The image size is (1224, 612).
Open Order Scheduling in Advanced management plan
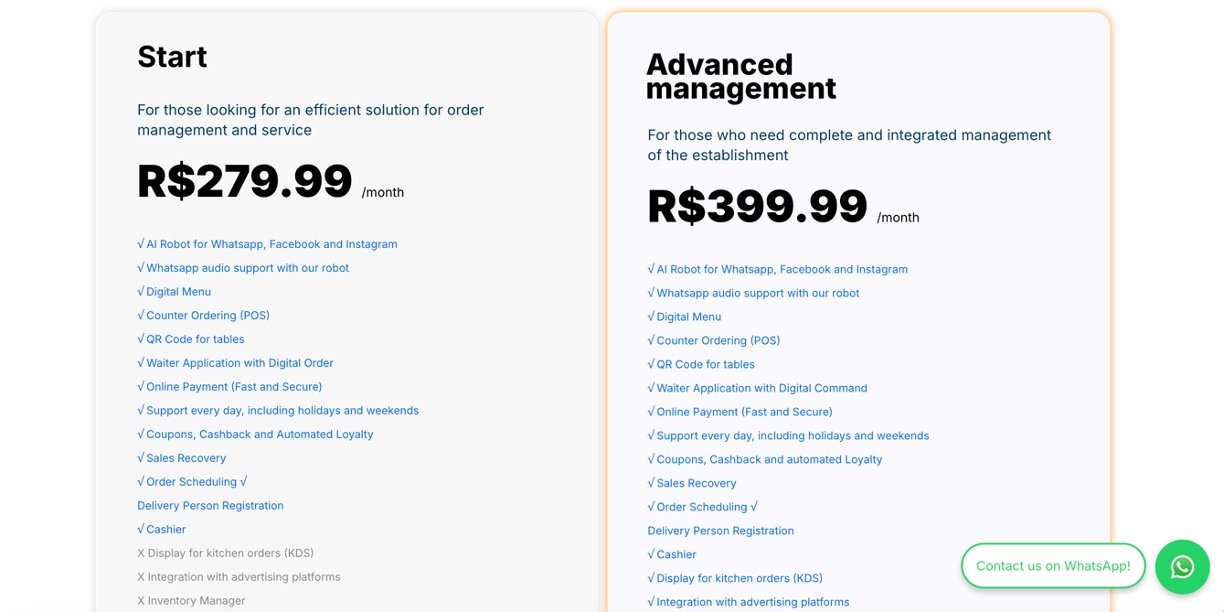click(702, 507)
